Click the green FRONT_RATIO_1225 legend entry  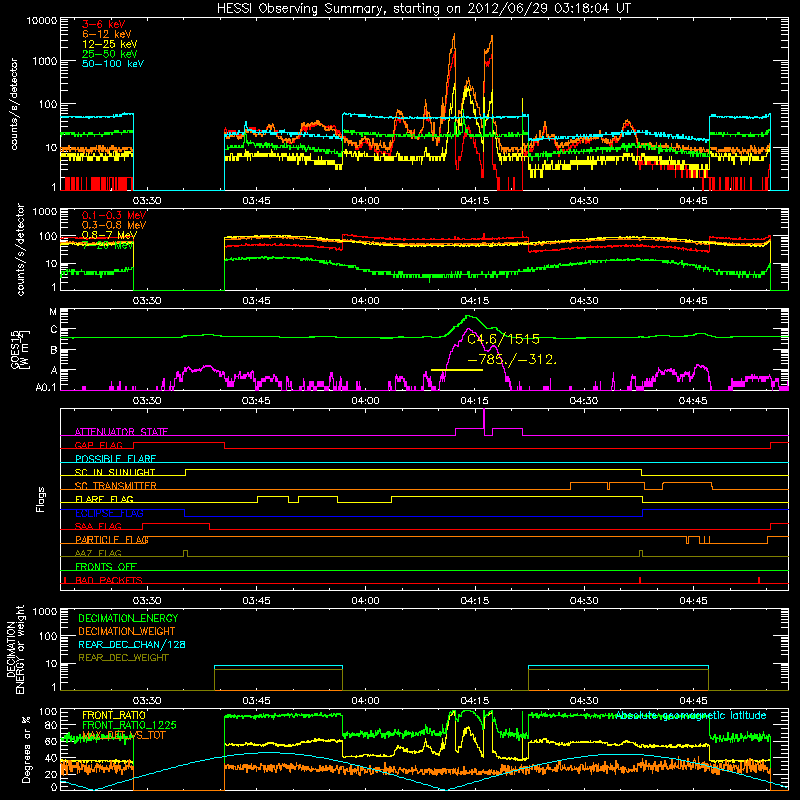pyautogui.click(x=129, y=725)
